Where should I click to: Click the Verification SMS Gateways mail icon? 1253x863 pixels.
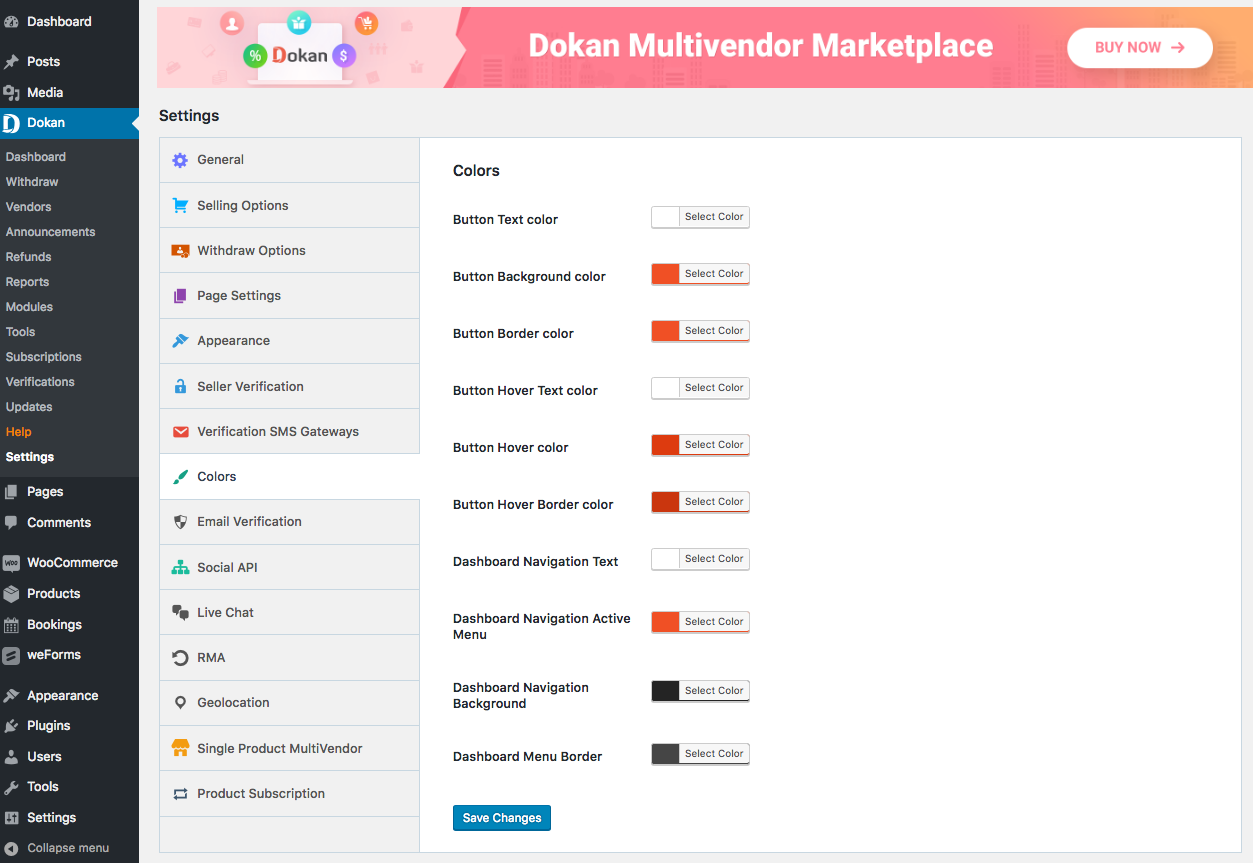pos(180,432)
